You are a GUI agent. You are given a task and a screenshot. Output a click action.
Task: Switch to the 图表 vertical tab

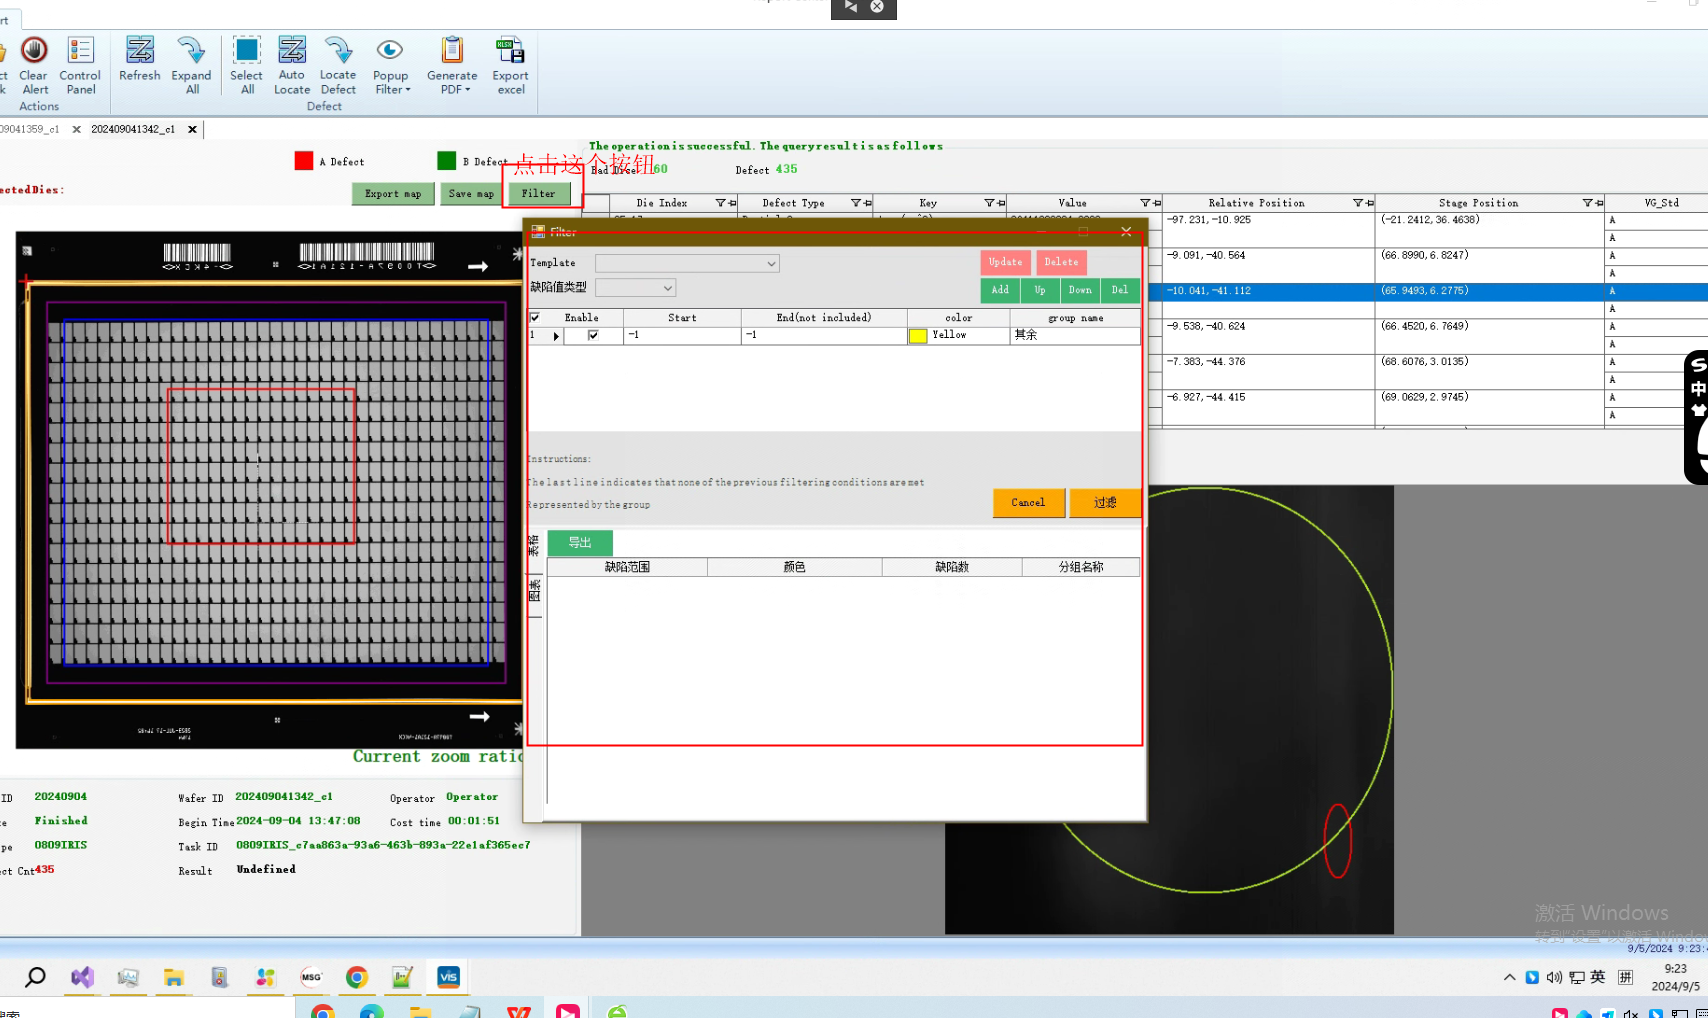click(x=534, y=591)
